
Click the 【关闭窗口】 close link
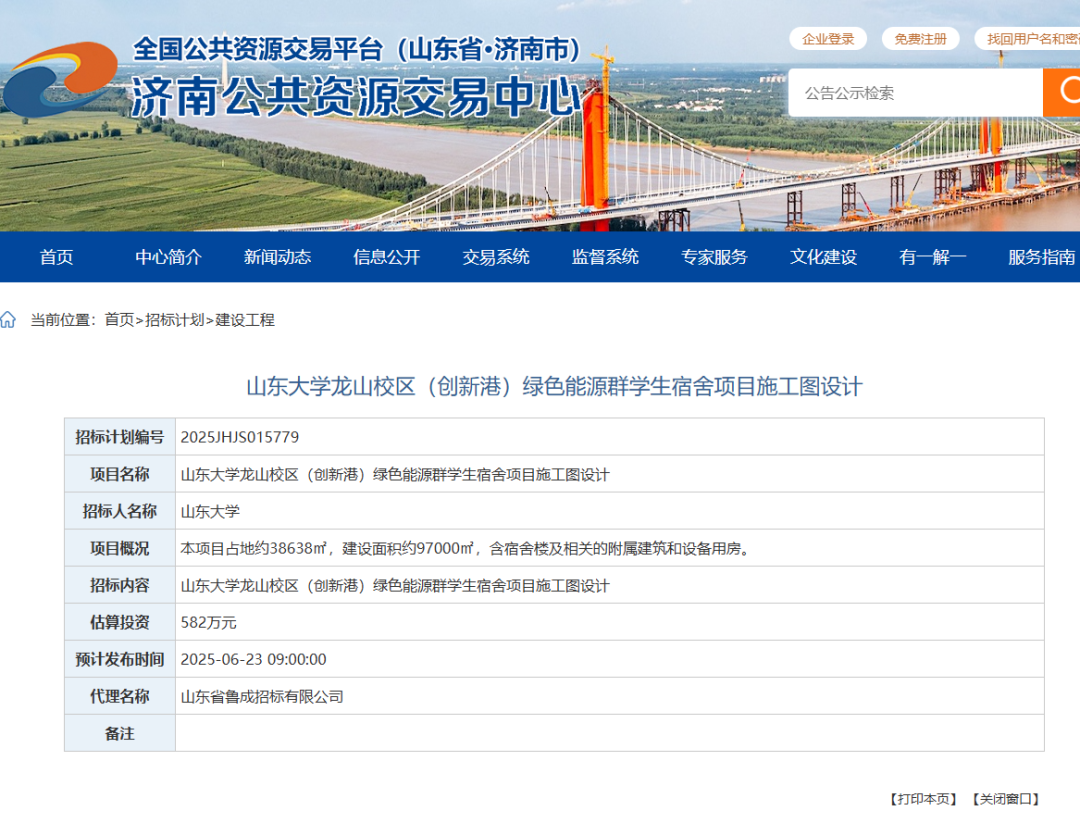1006,799
